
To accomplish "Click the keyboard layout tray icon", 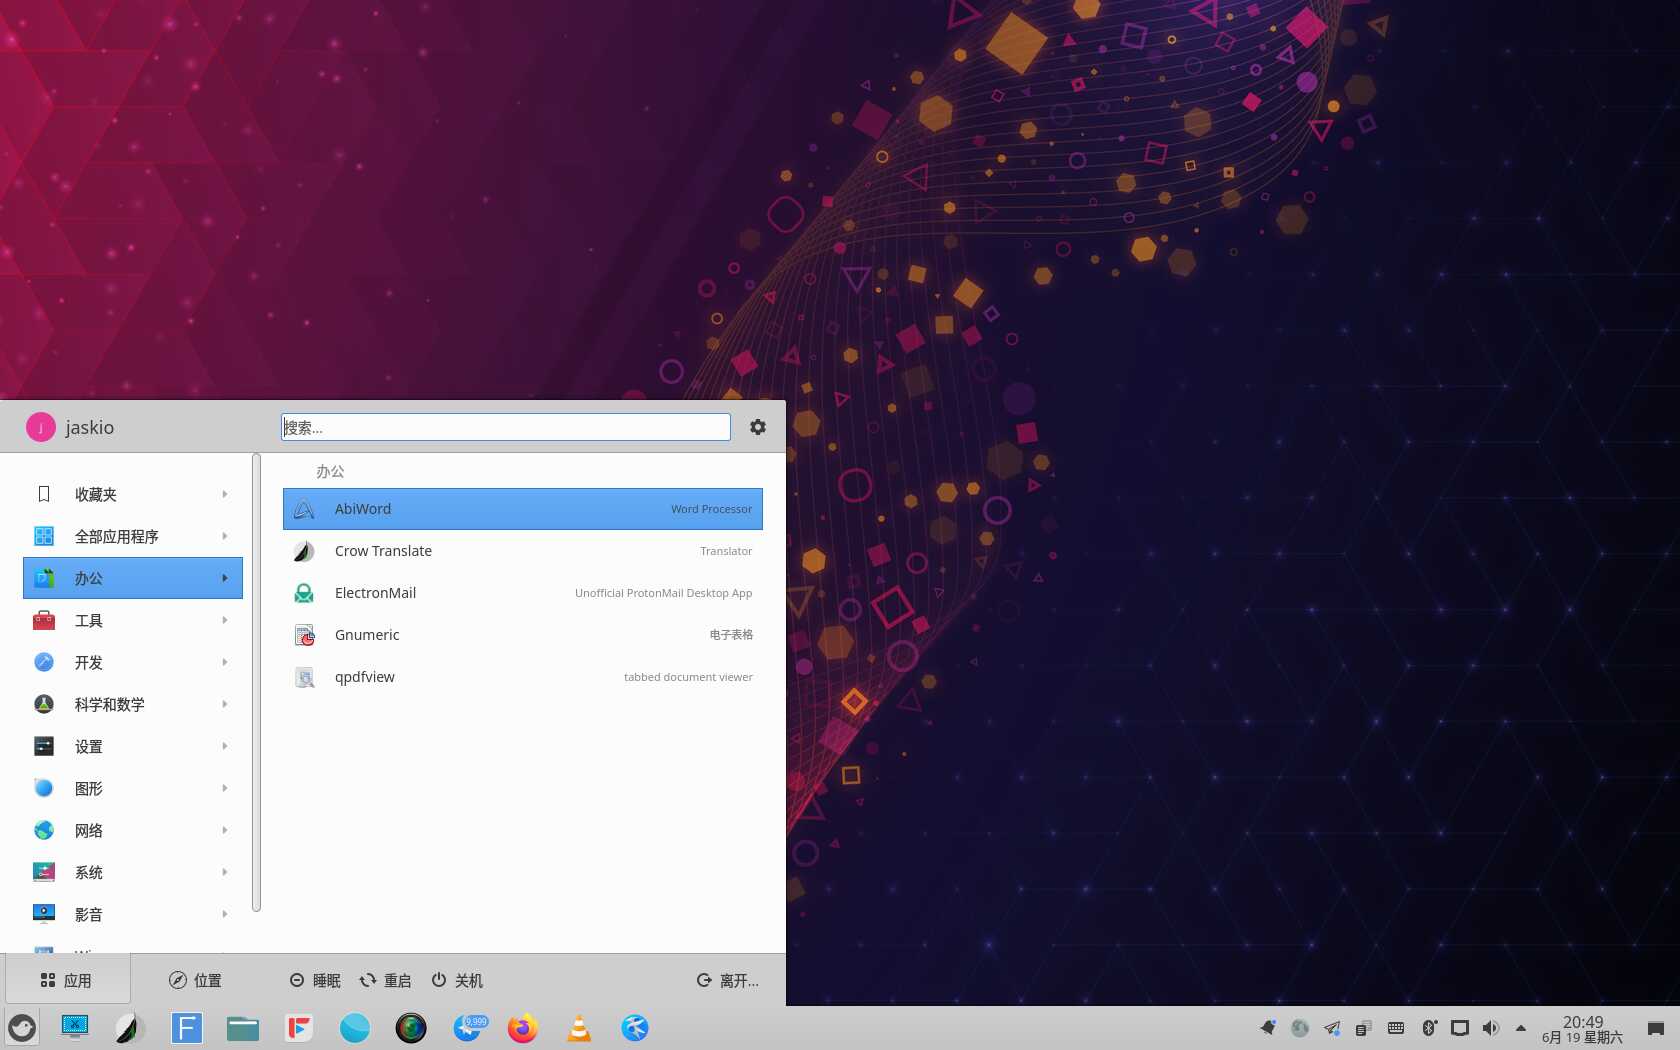I will tap(1396, 1028).
